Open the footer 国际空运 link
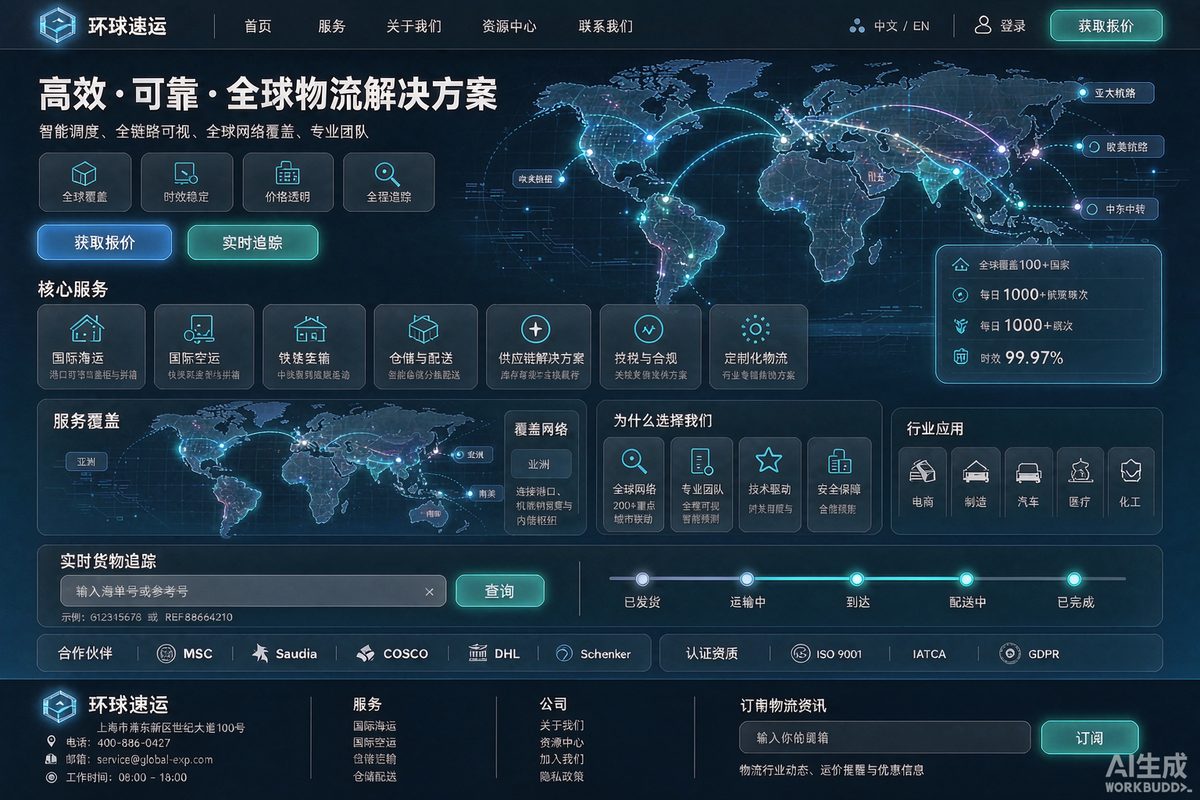Viewport: 1200px width, 800px height. coord(375,743)
